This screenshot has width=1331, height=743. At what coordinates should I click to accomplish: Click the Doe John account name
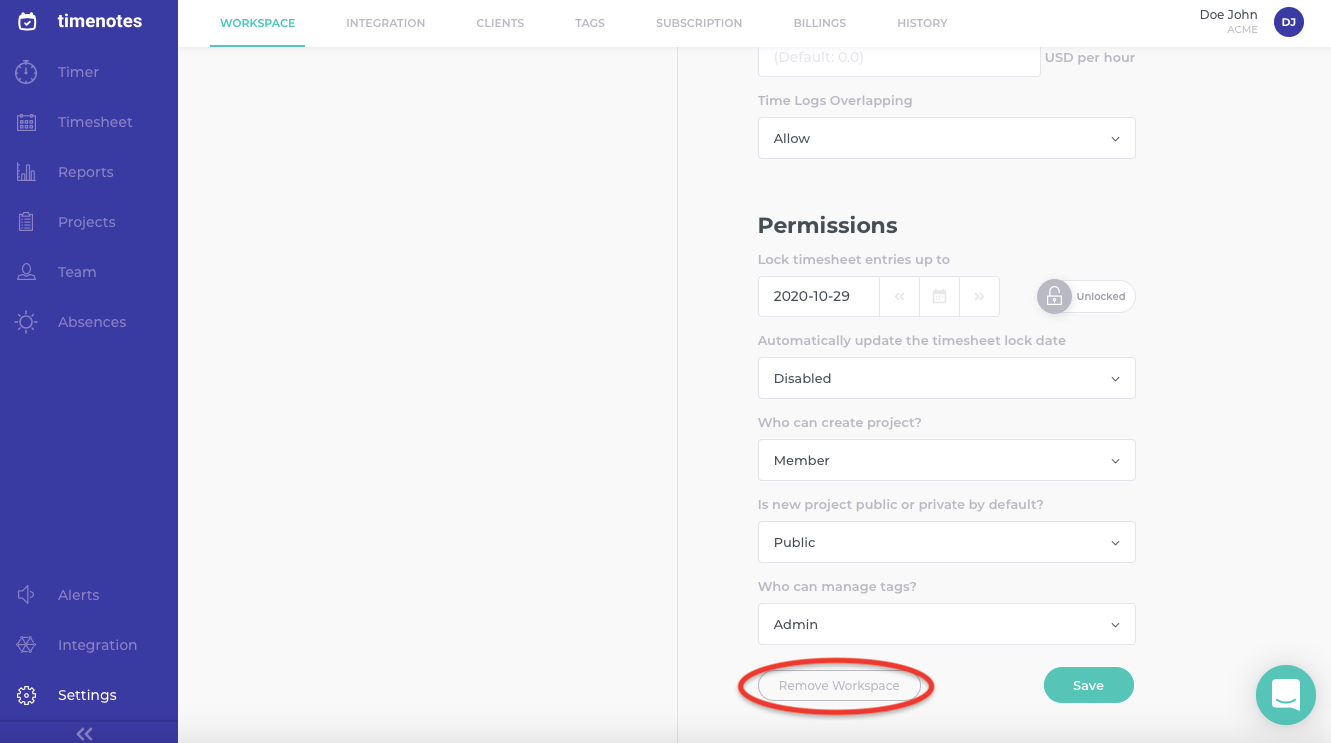click(1228, 15)
